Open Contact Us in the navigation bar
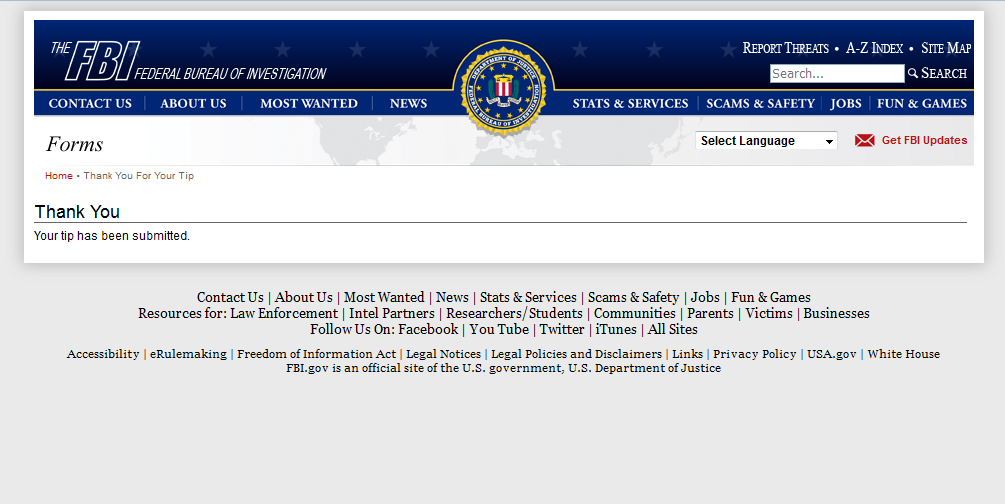 click(90, 103)
